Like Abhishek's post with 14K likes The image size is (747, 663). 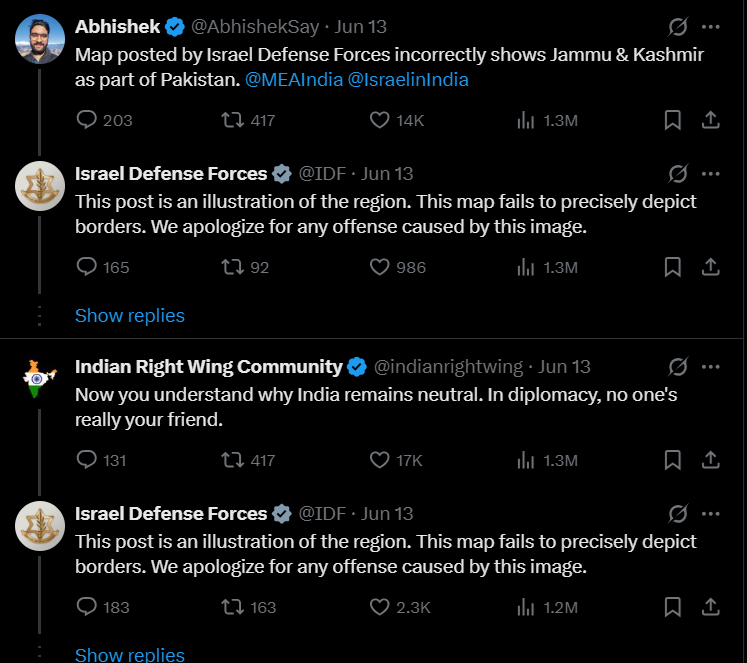point(380,120)
